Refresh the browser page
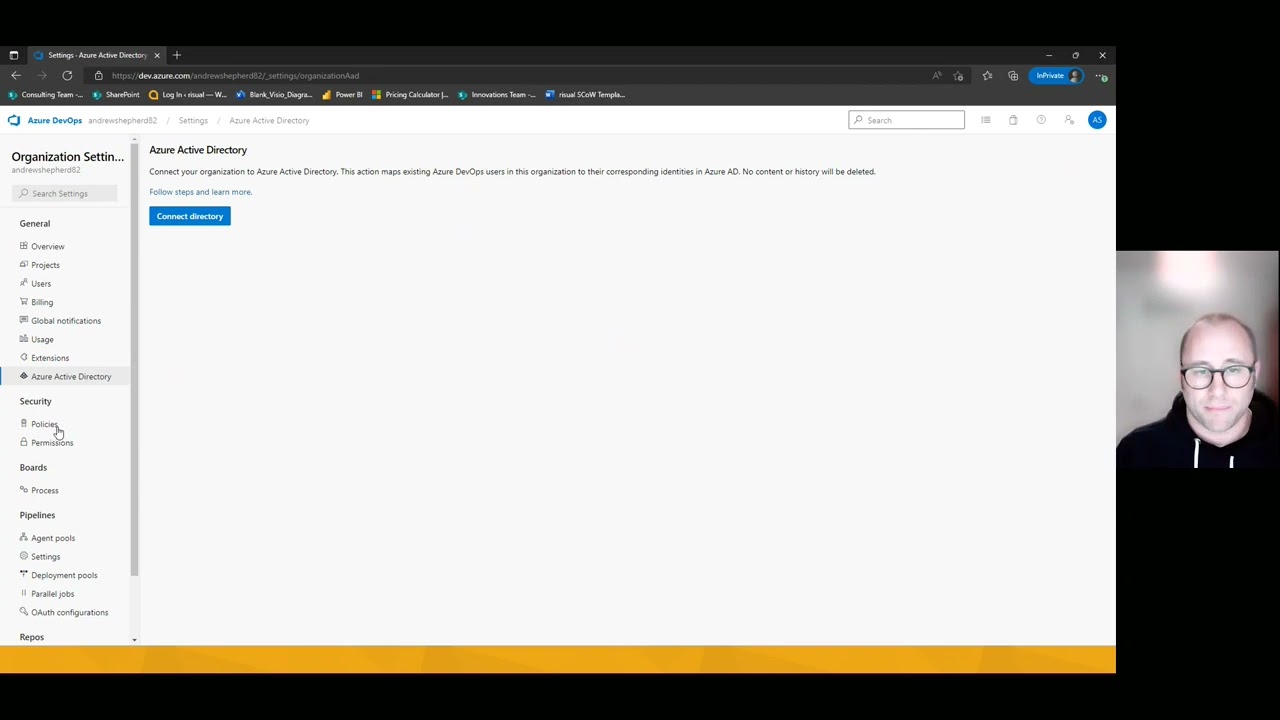 [x=67, y=76]
